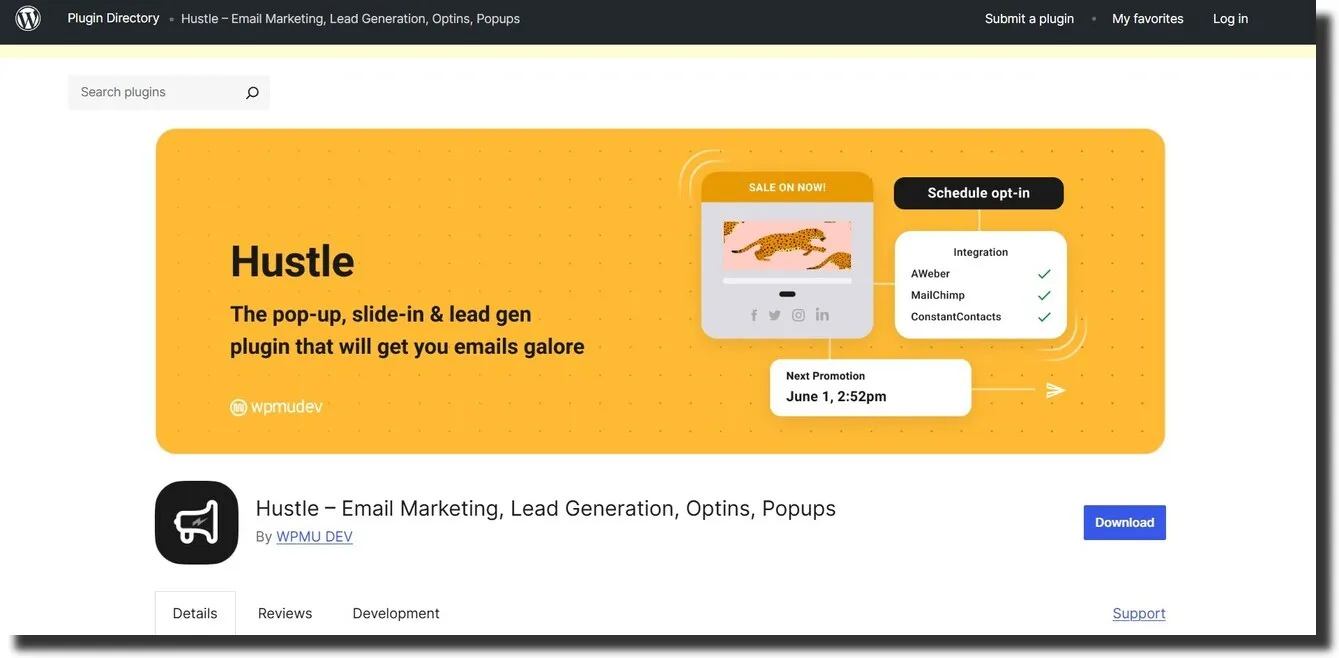This screenshot has width=1339, height=658.
Task: Click the Download button
Action: 1124,523
